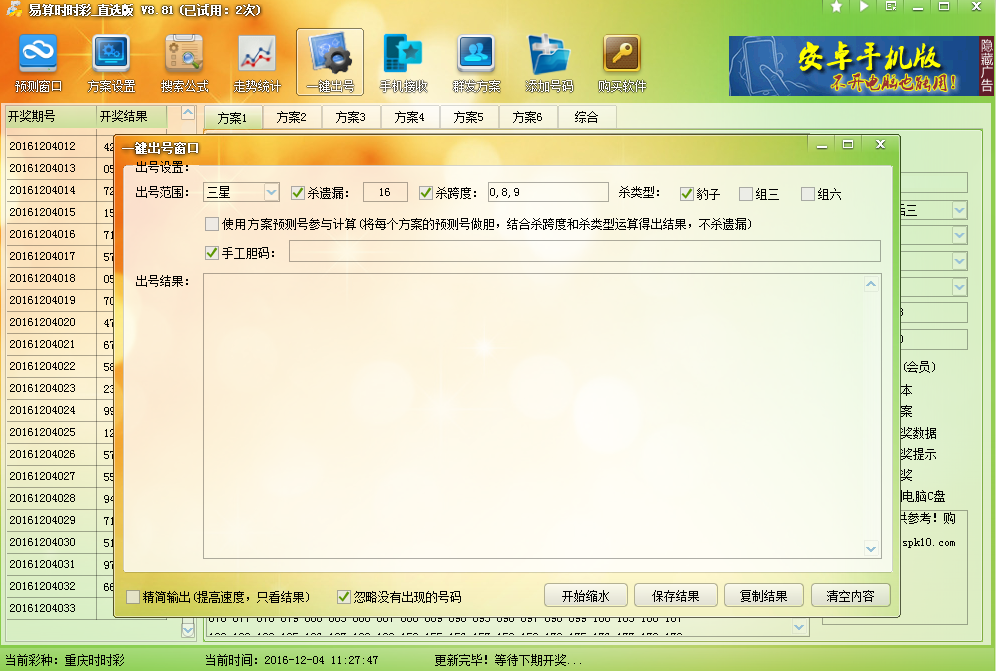
Task: Enable 精简输出 for faster results
Action: 131,595
